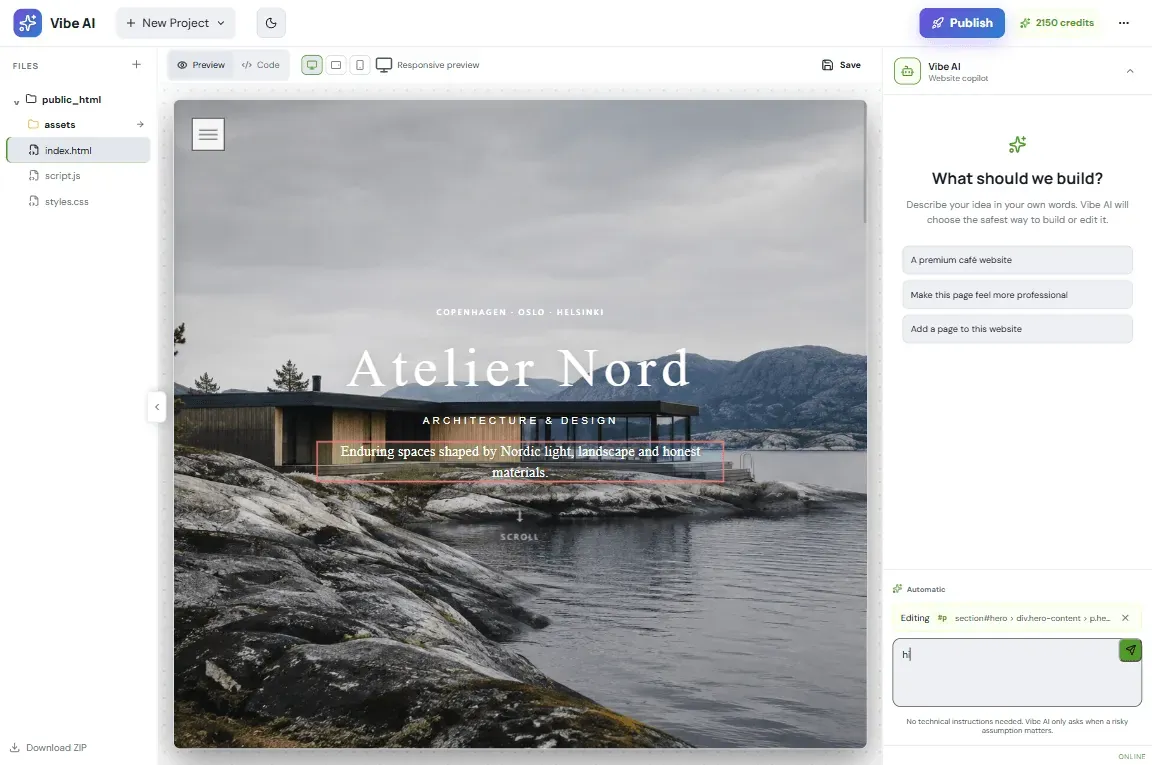The height and width of the screenshot is (765, 1152).
Task: Click the FILES panel header
Action: coord(26,65)
